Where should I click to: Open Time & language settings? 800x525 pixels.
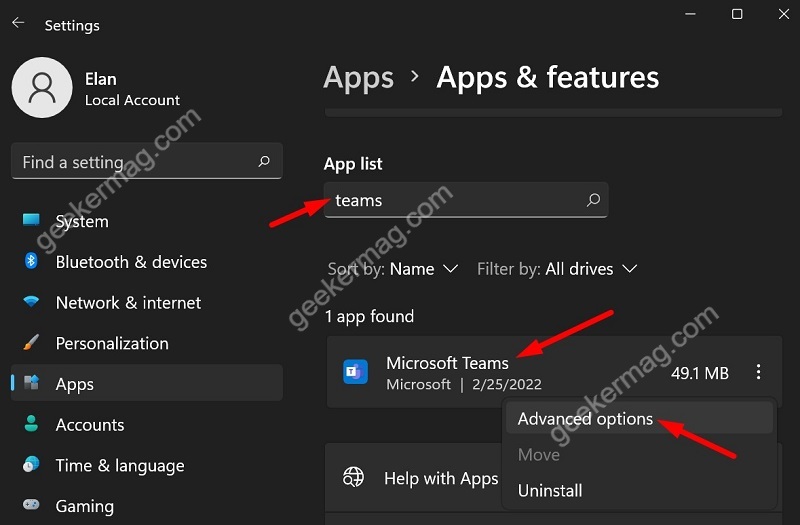[x=147, y=465]
